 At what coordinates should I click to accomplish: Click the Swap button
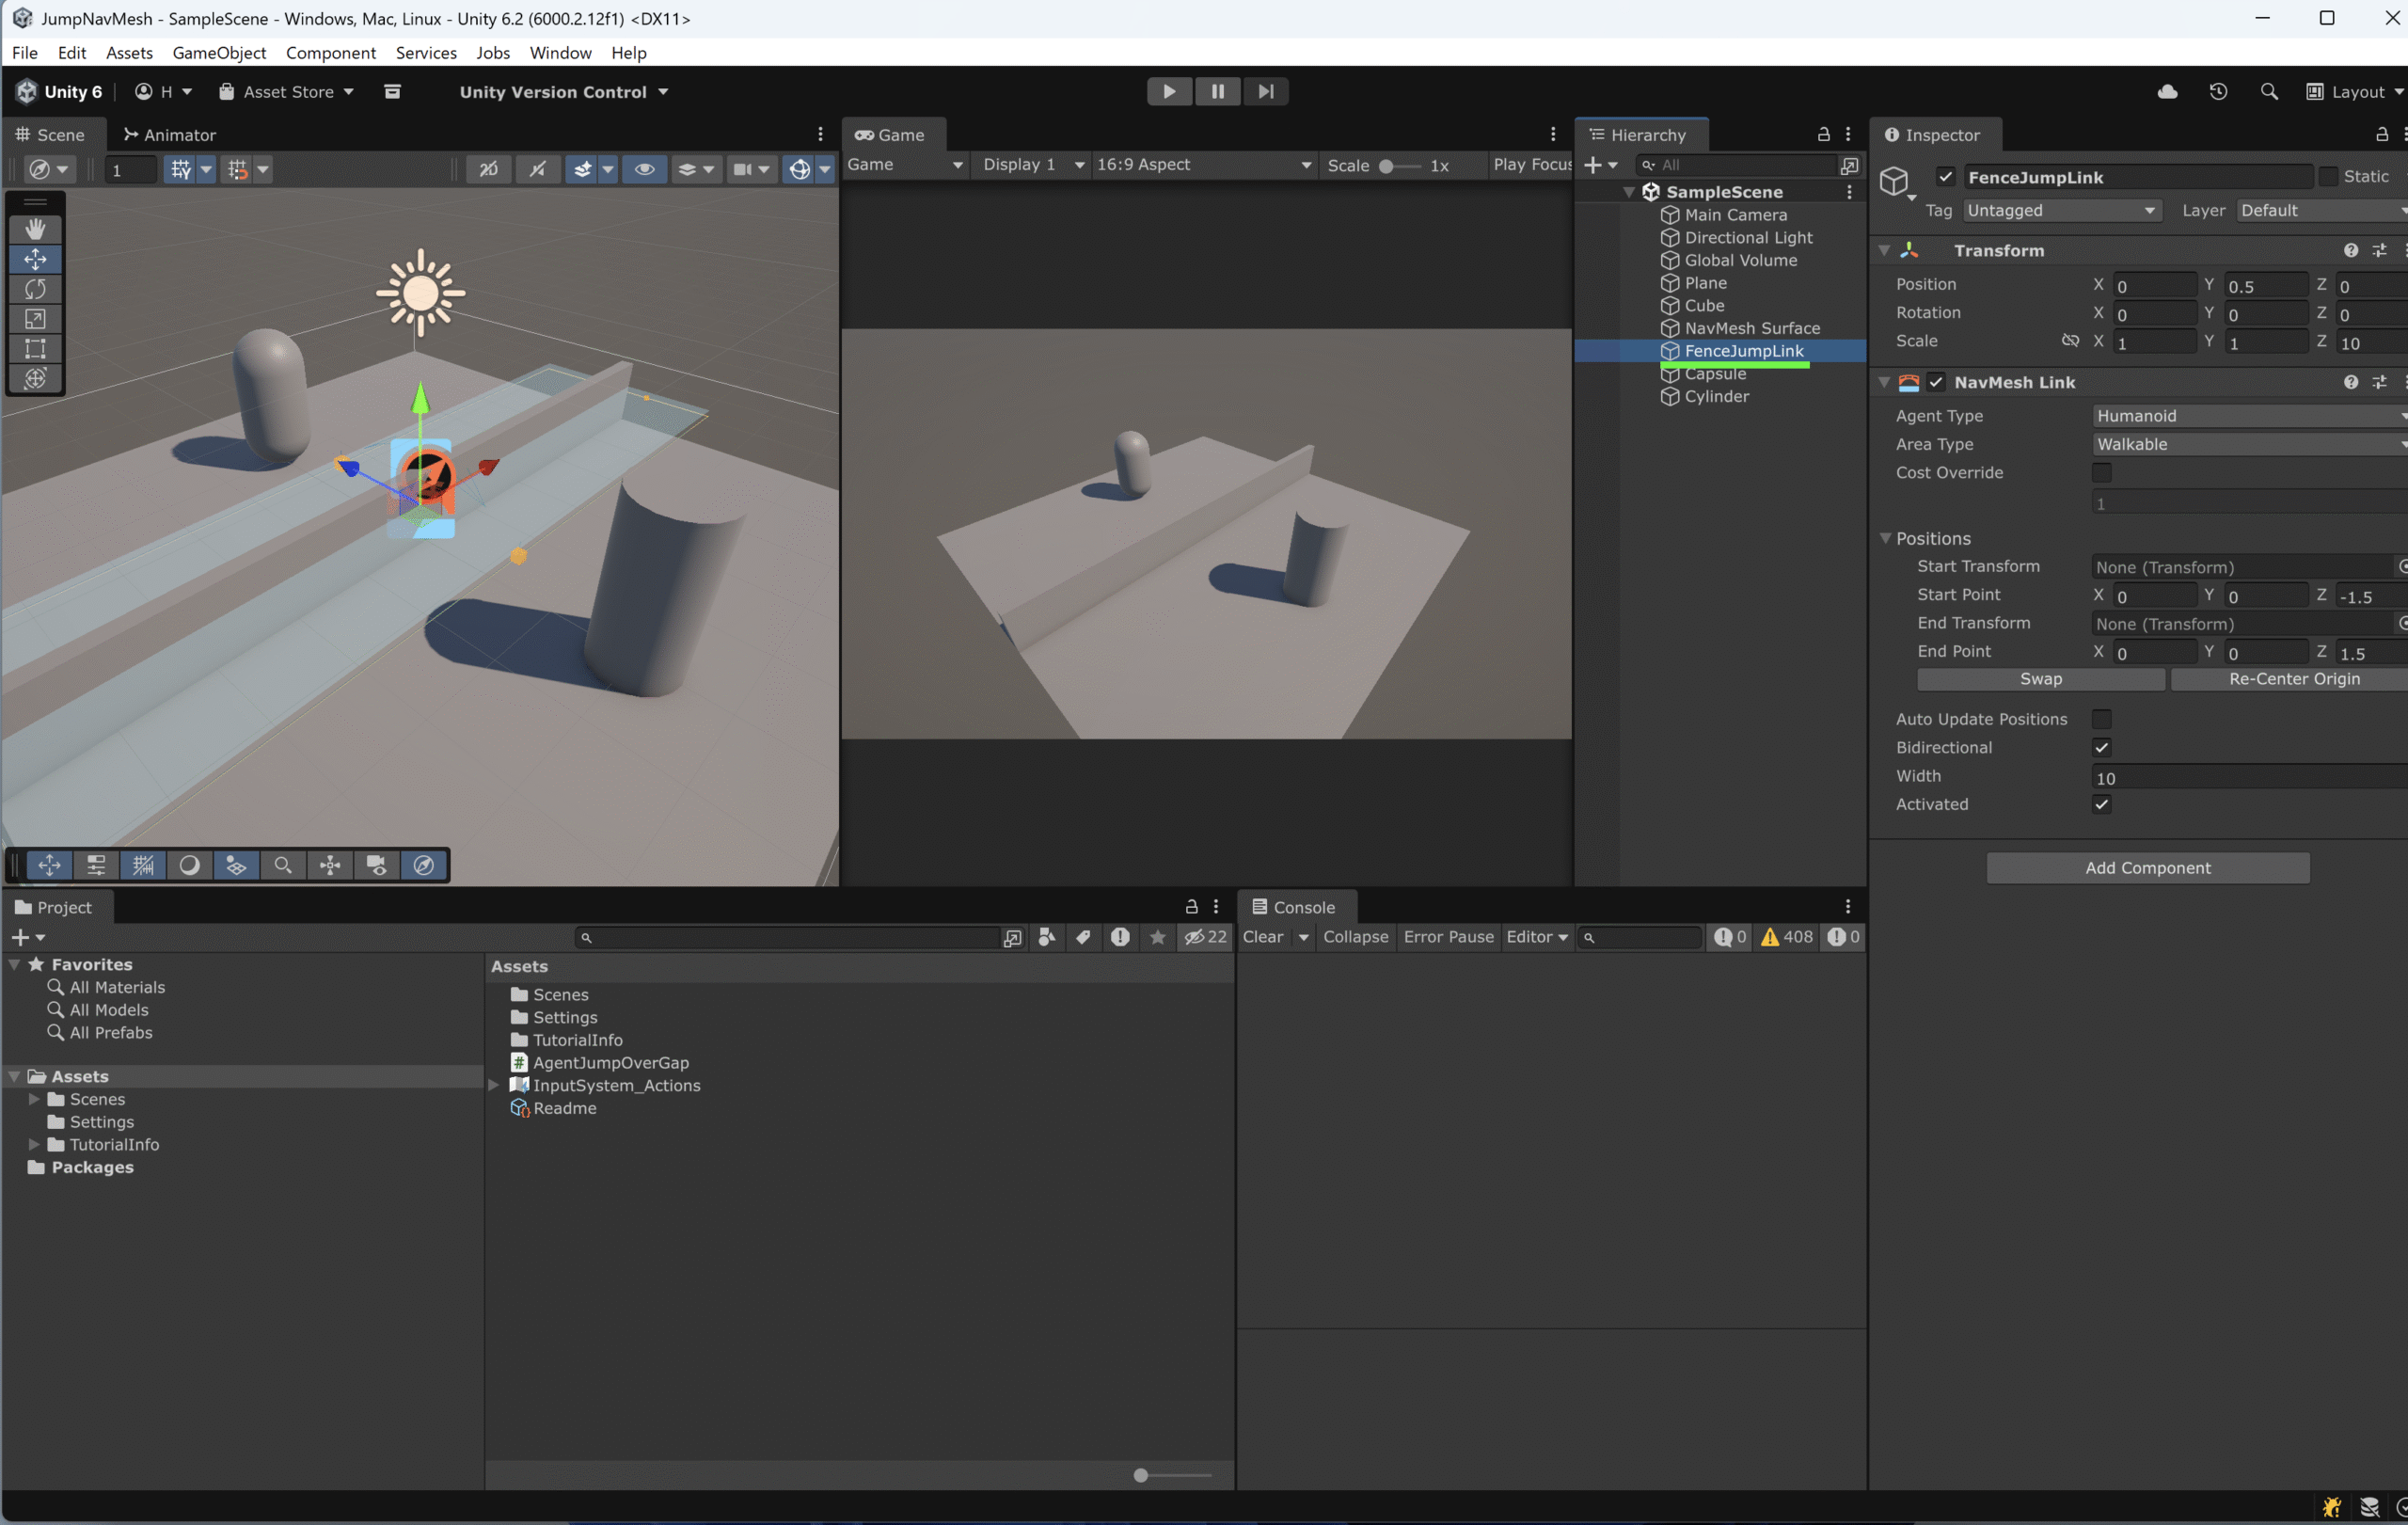2040,678
